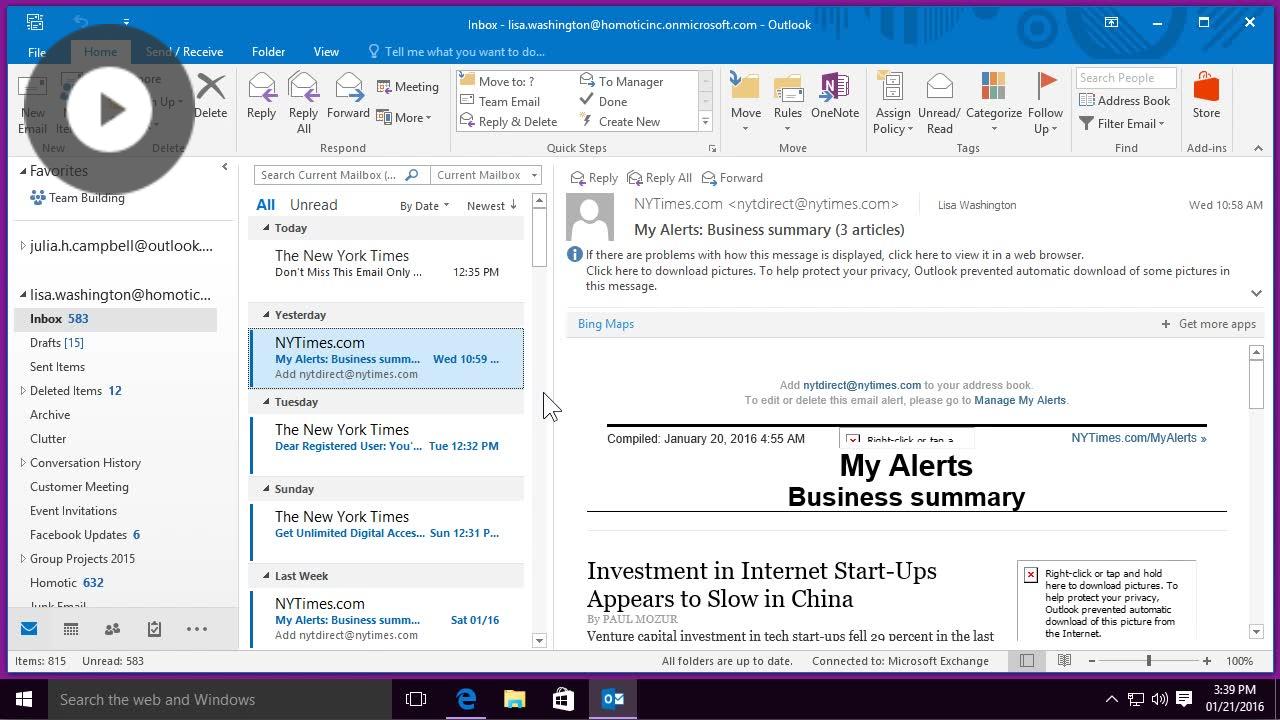Open NYTimes.com/MyAlerts link
Screen dimensions: 1280x720
click(1138, 438)
